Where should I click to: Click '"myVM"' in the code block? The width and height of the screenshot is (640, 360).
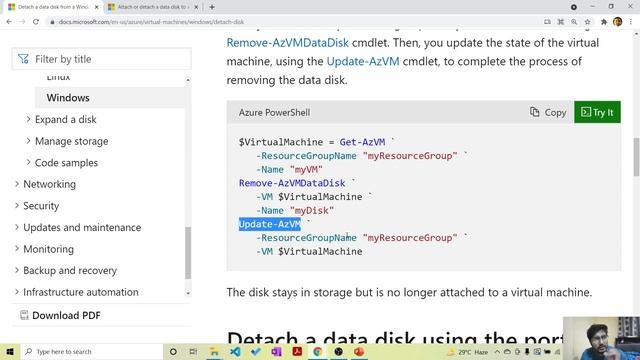click(306, 169)
